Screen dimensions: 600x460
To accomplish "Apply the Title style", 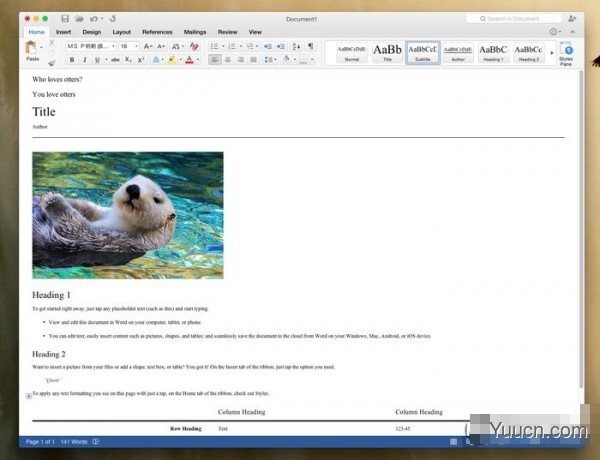I will pos(387,52).
